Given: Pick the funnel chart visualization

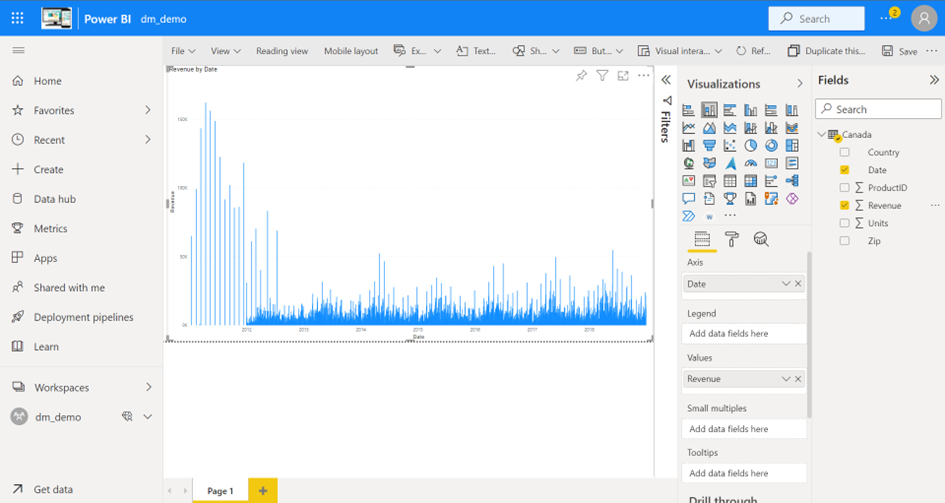Looking at the screenshot, I should [x=709, y=146].
